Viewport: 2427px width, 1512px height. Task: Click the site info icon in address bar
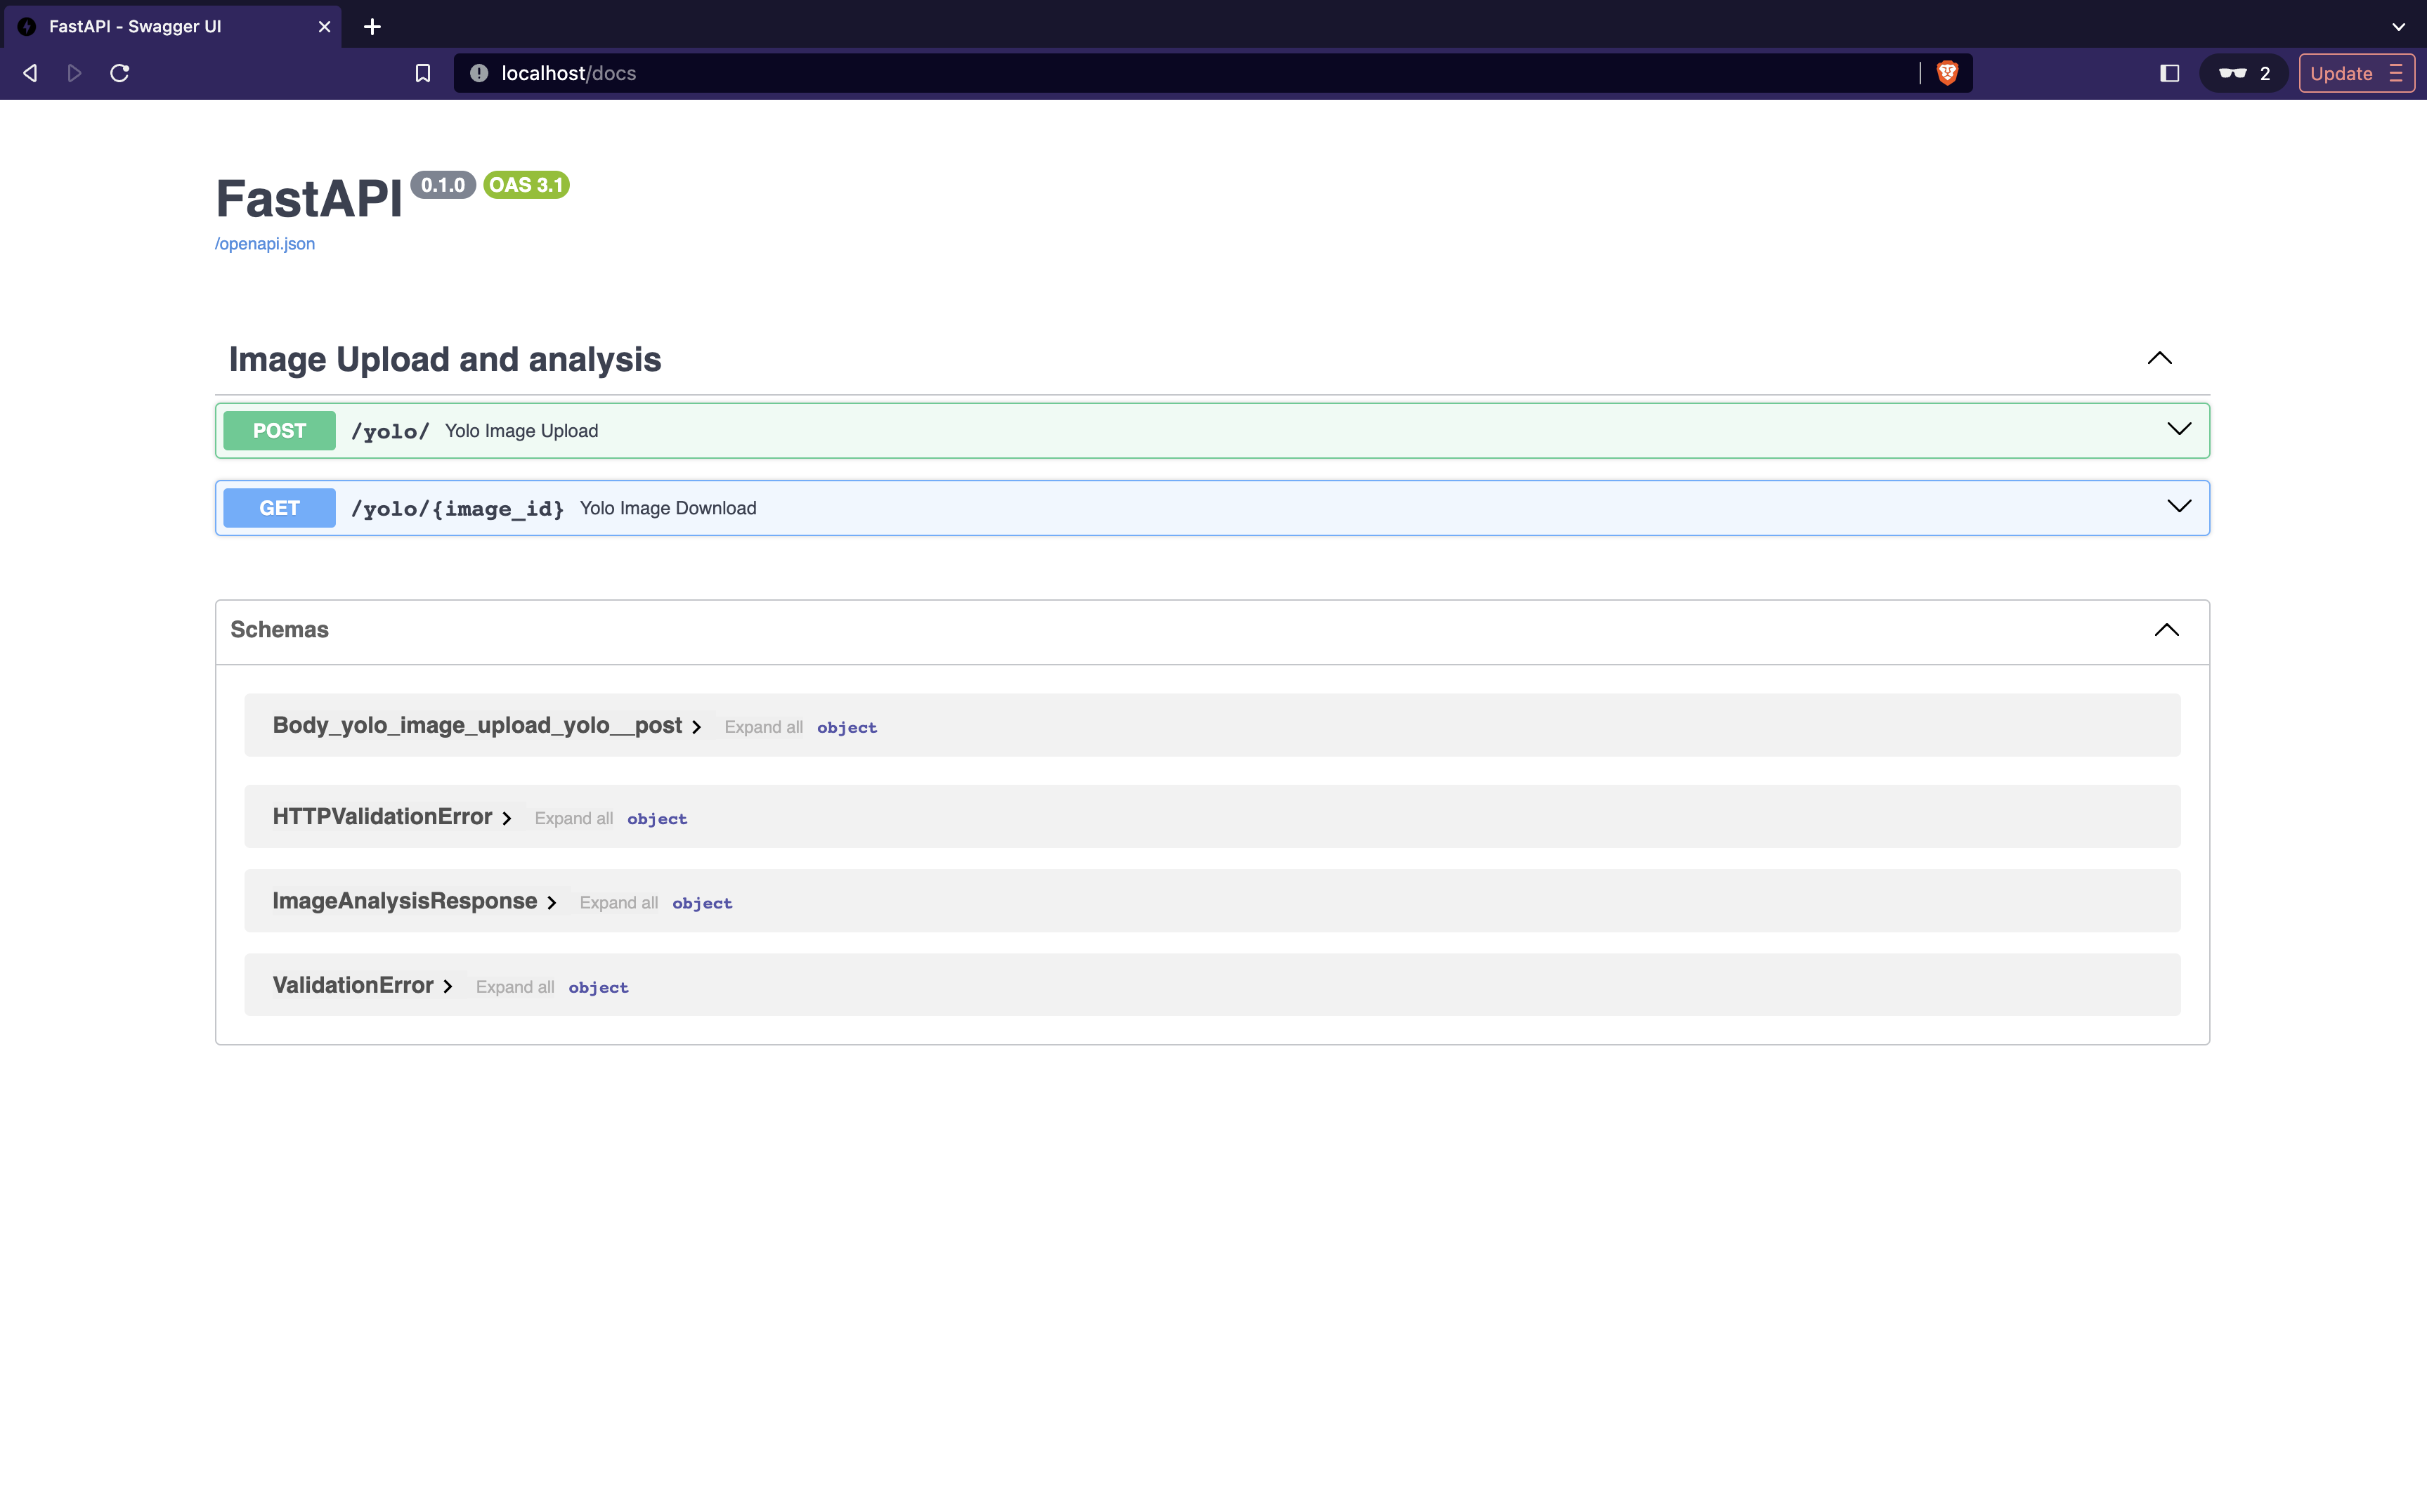[x=479, y=73]
